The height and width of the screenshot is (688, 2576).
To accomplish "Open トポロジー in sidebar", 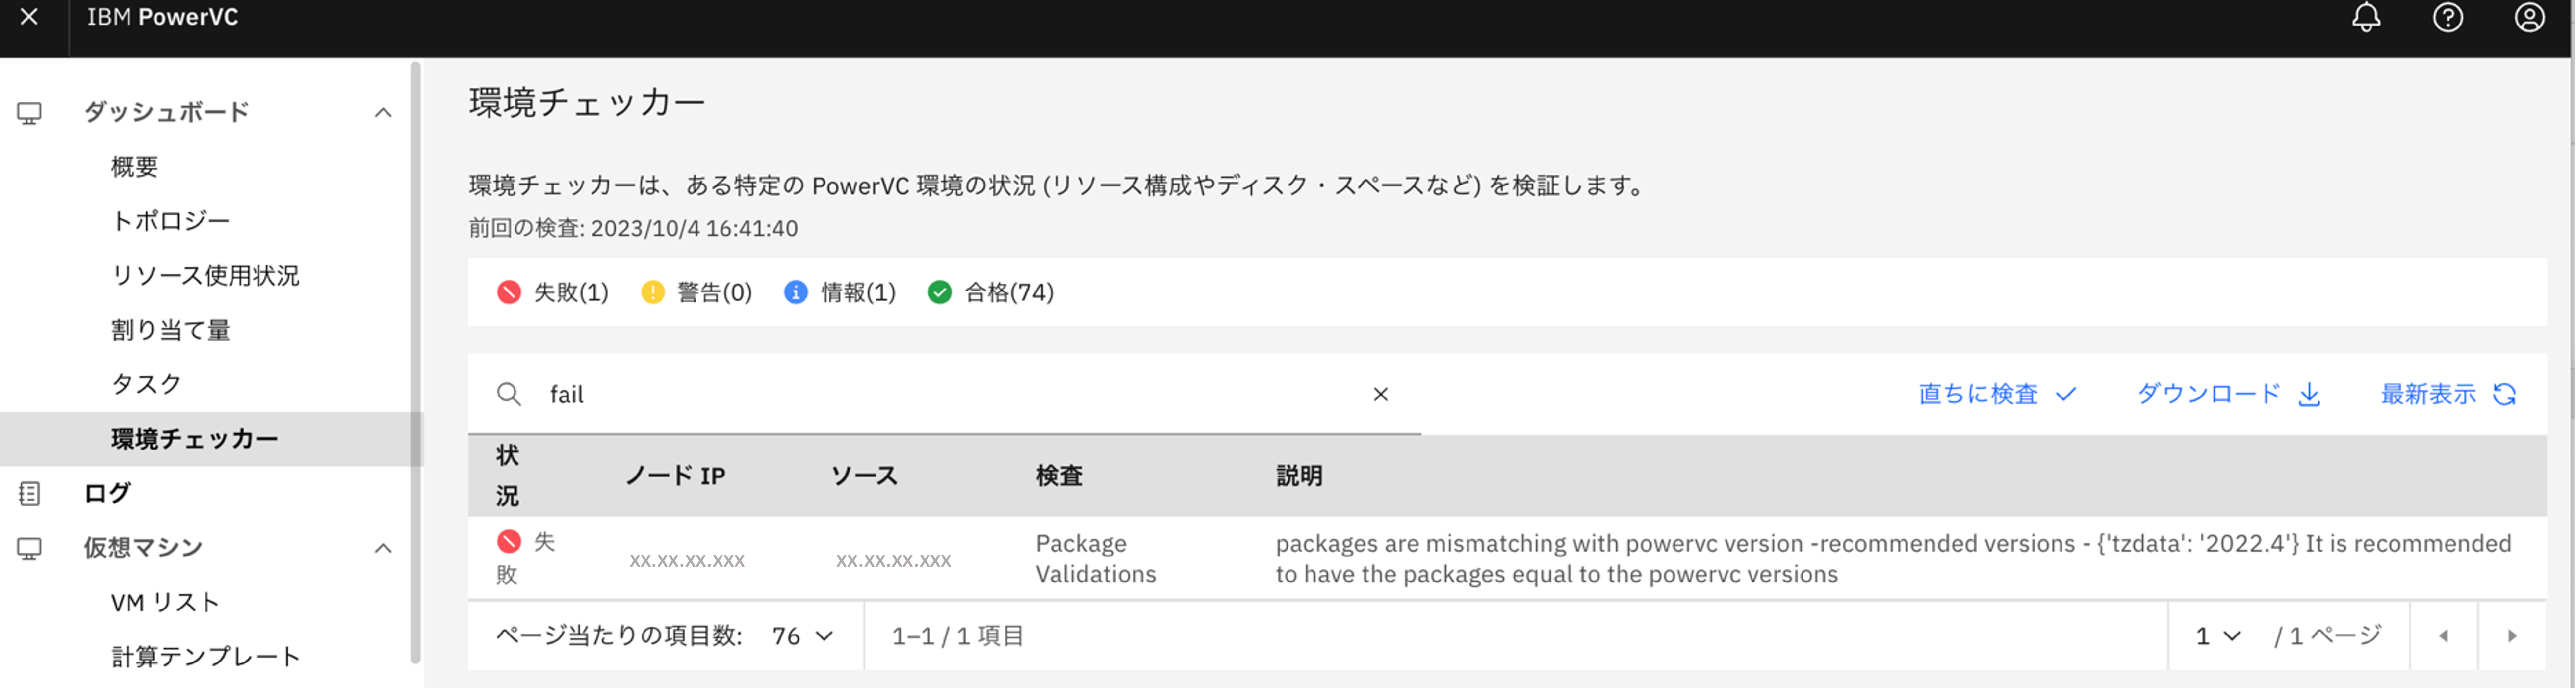I will click(x=171, y=220).
